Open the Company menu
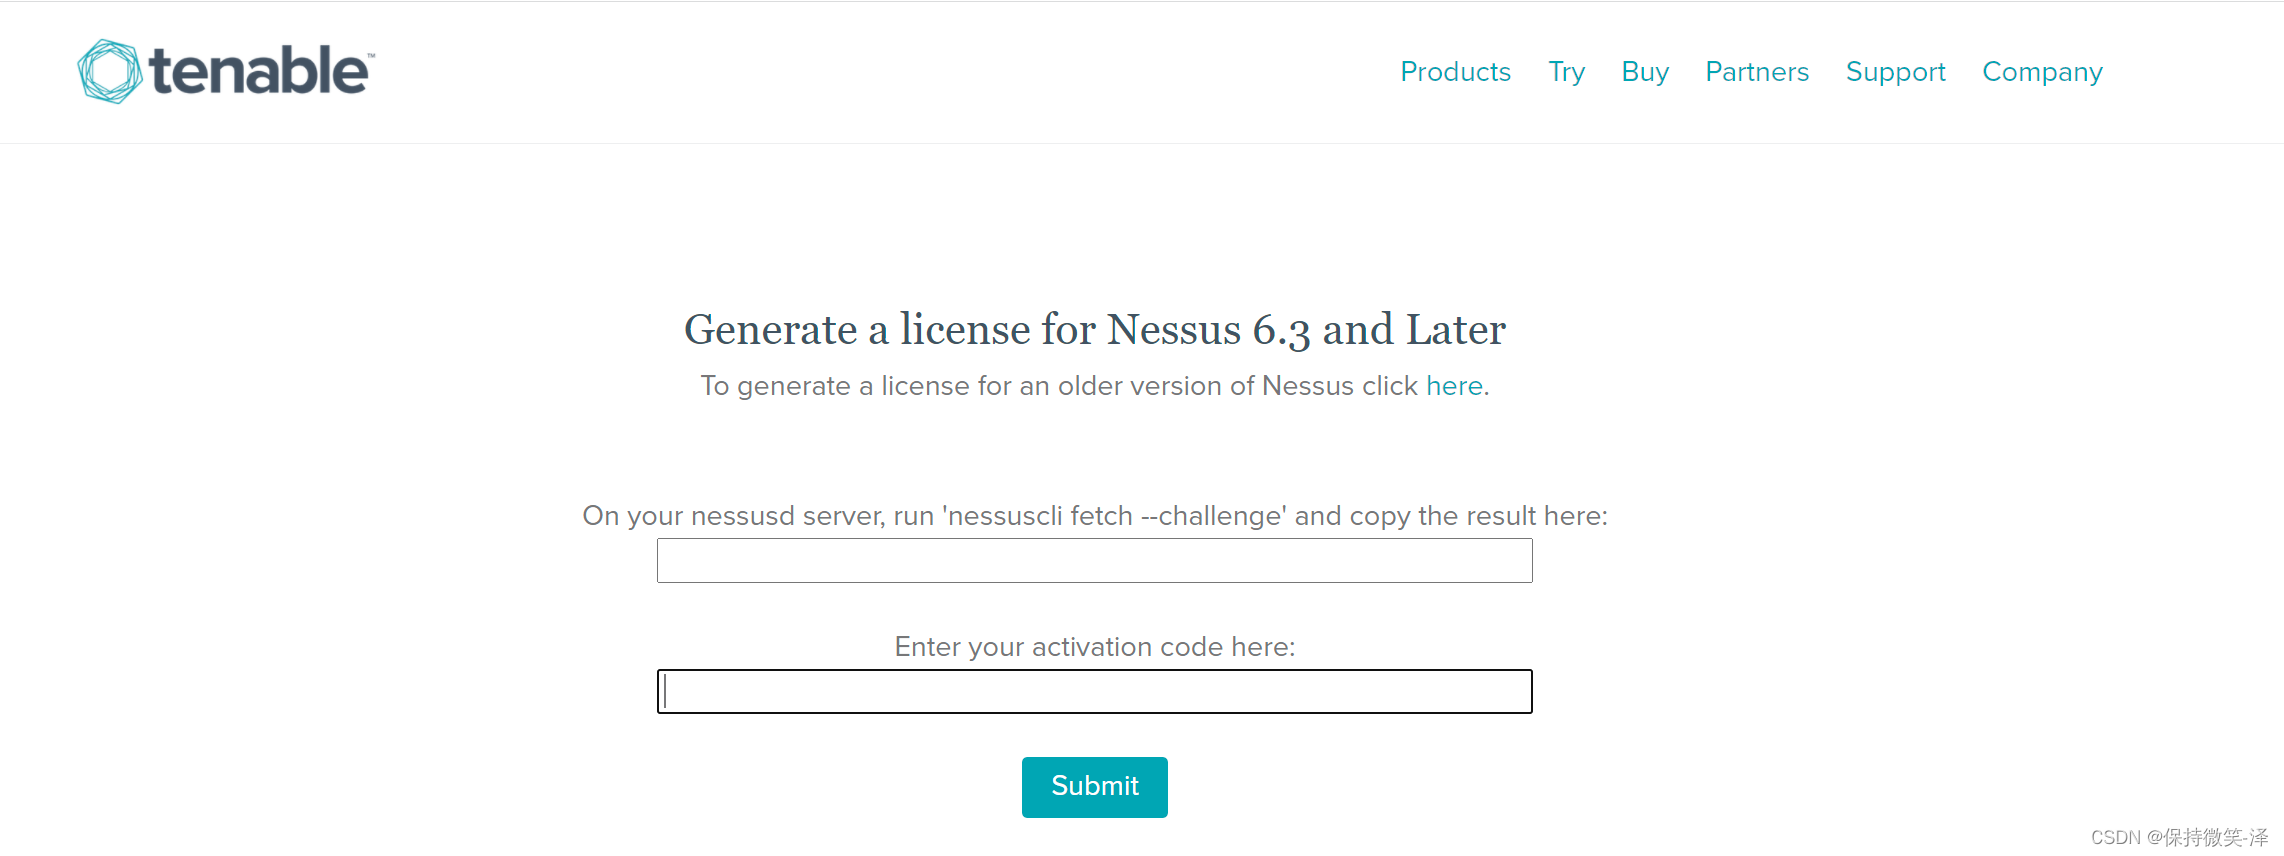 (x=2042, y=72)
